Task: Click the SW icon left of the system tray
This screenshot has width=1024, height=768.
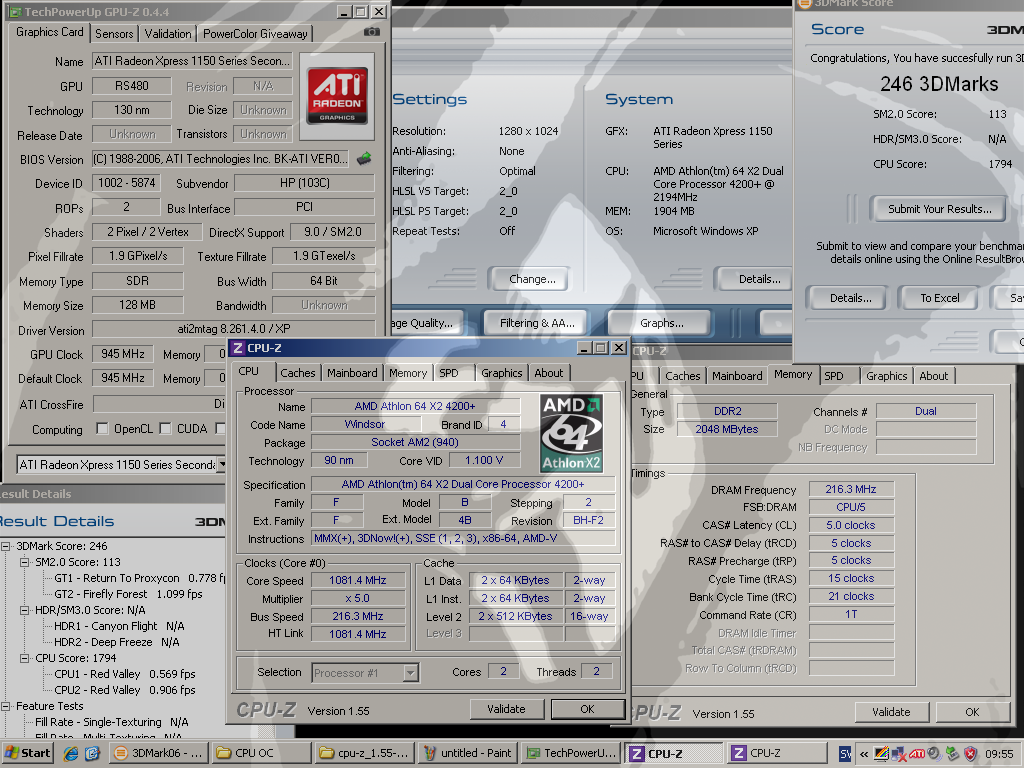Action: 845,754
